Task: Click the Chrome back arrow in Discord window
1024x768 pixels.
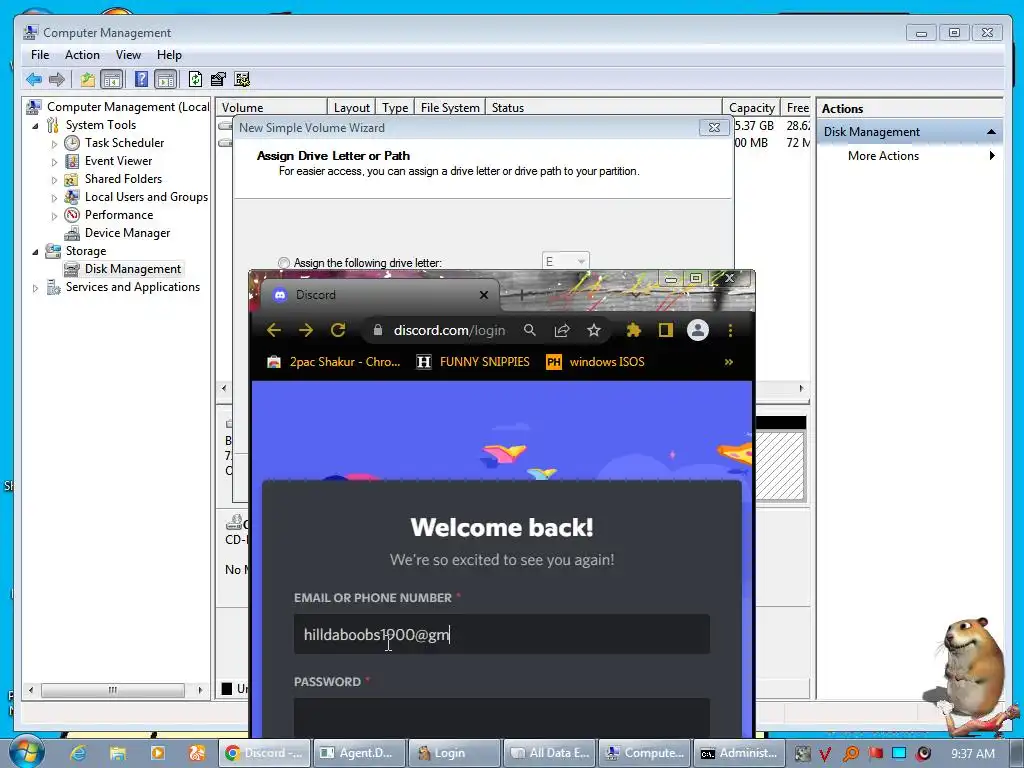Action: tap(274, 330)
